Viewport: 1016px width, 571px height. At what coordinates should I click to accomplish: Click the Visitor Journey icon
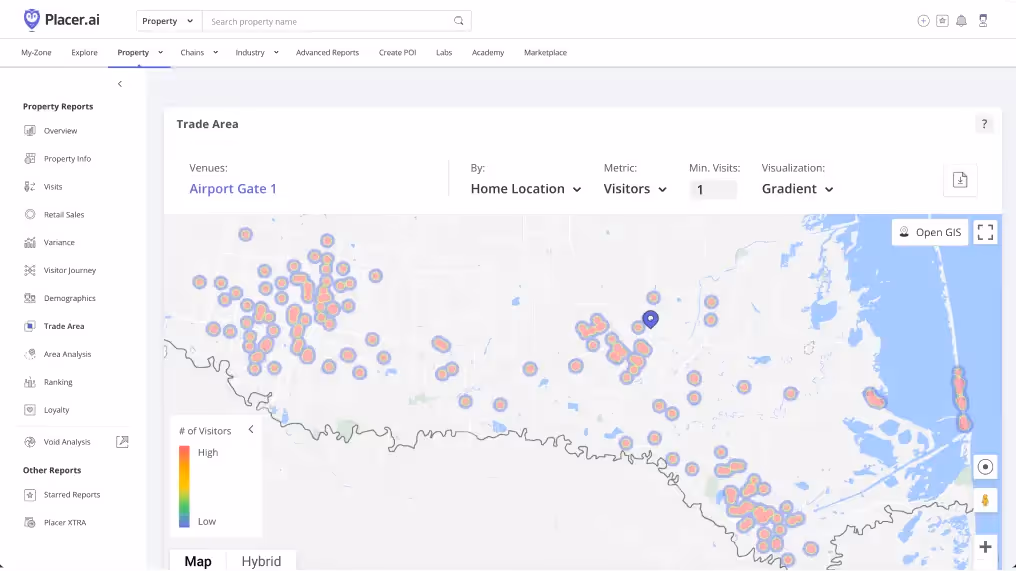[x=30, y=270]
